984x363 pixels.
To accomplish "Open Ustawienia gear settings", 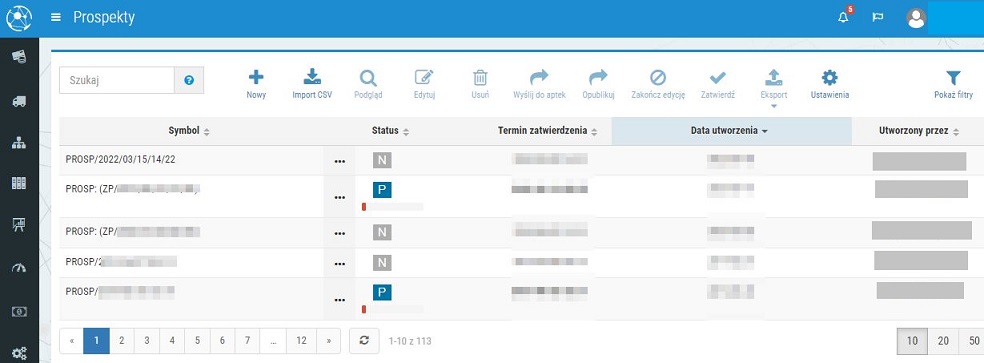I will 830,85.
